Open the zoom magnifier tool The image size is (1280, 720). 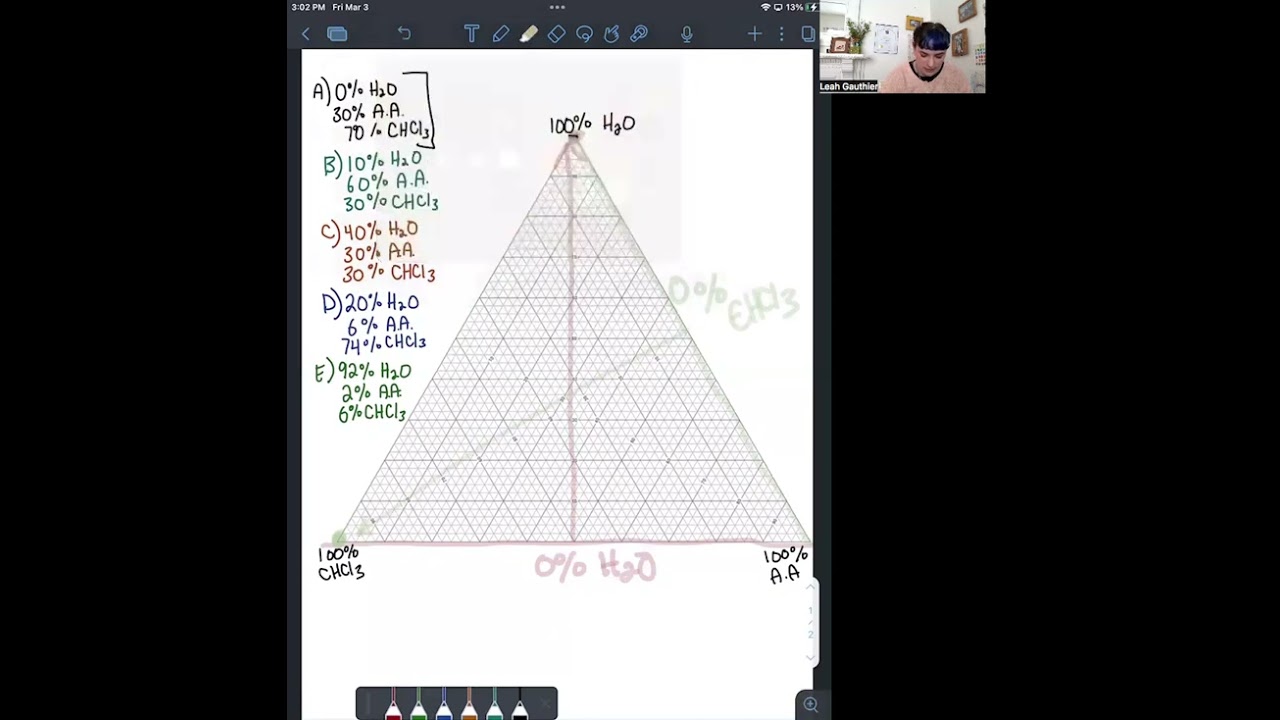(x=810, y=705)
